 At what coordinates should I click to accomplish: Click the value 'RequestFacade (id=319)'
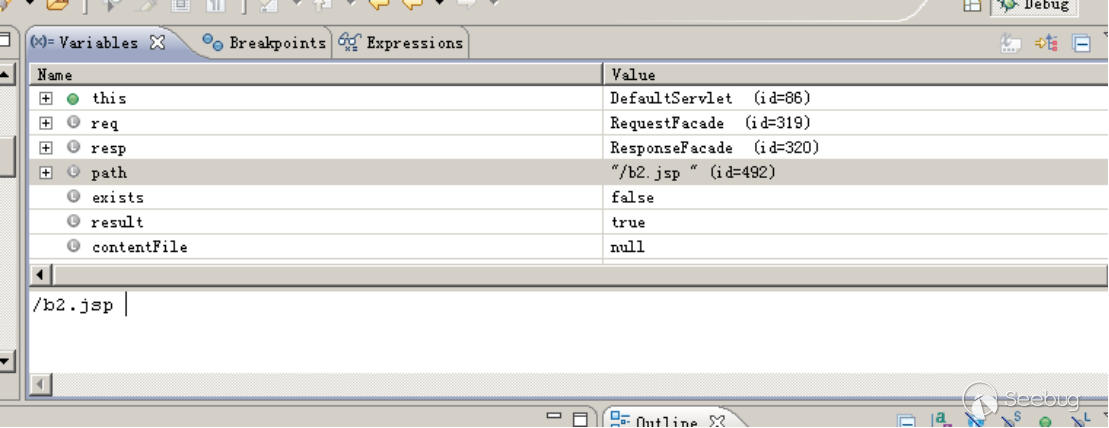[710, 123]
